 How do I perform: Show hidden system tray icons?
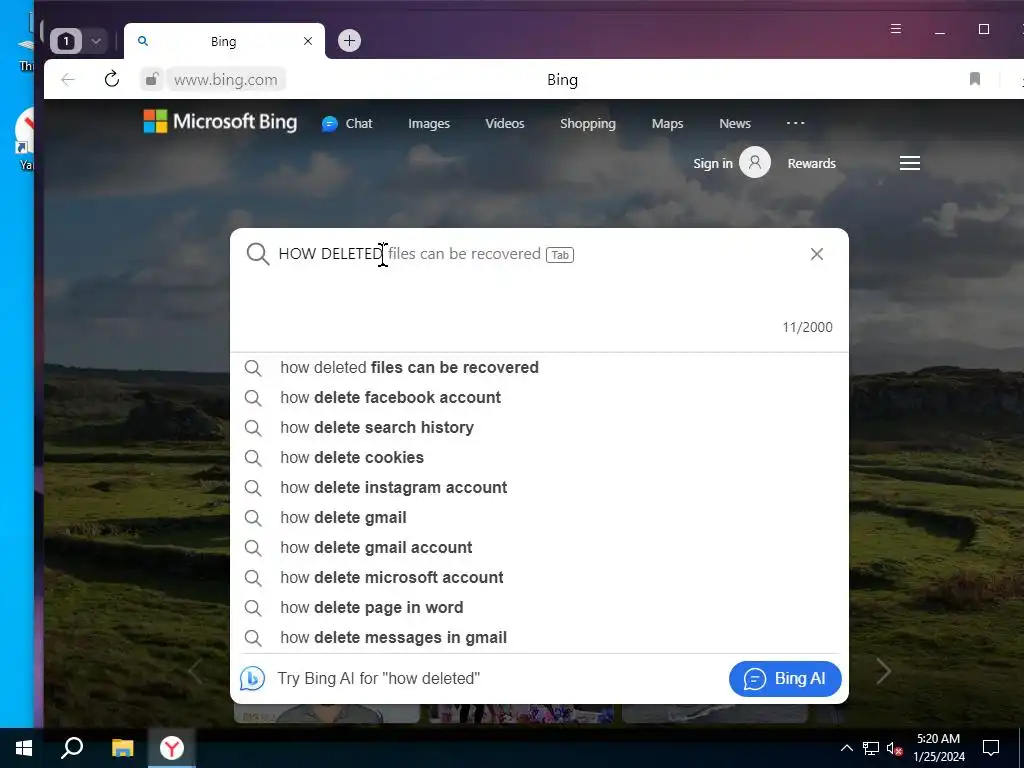point(846,748)
